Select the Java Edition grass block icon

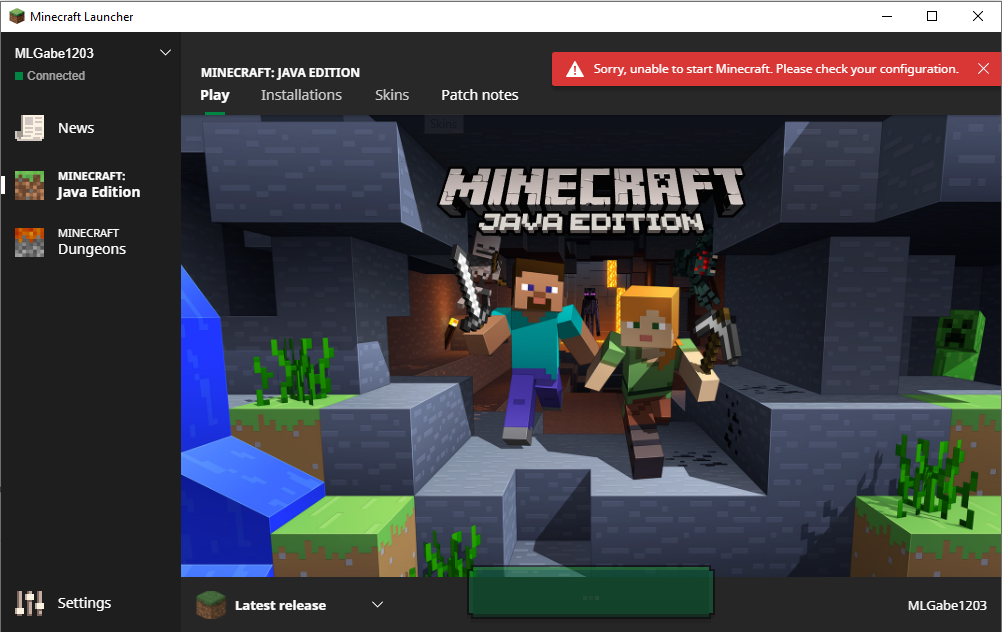30,185
